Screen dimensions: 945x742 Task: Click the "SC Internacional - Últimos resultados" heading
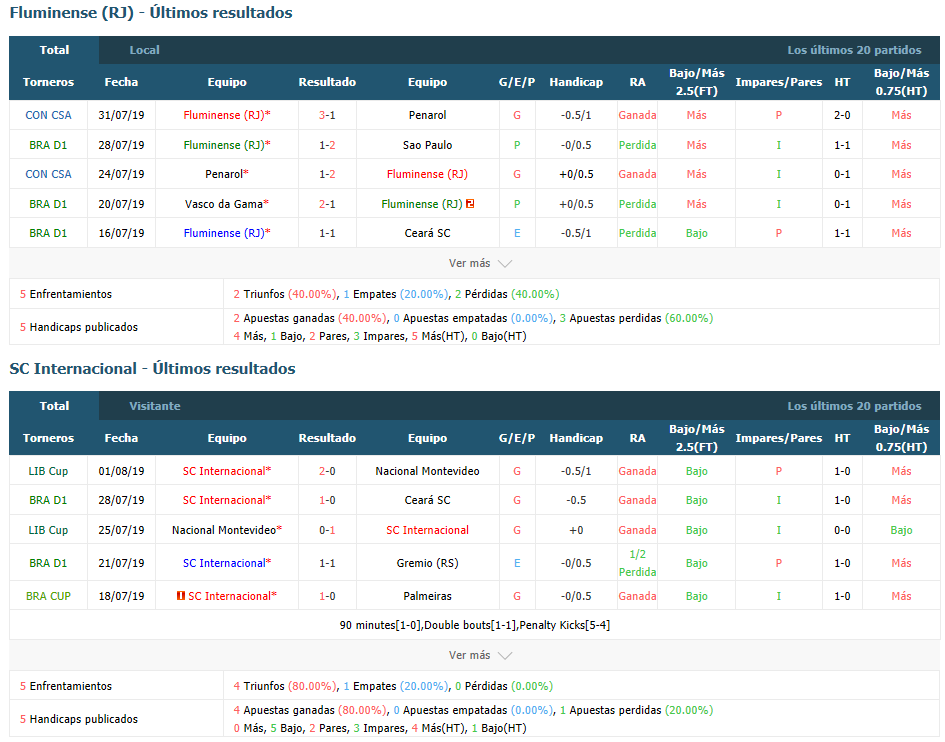click(152, 368)
